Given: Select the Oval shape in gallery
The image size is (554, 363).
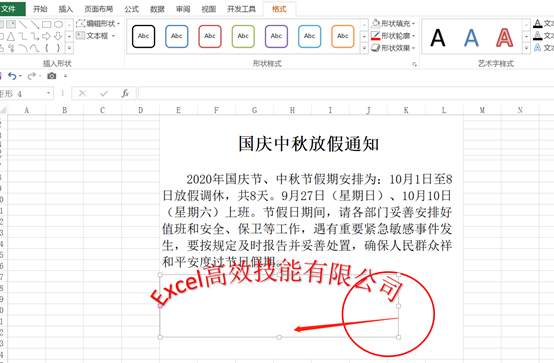Looking at the screenshot, I should (x=58, y=24).
